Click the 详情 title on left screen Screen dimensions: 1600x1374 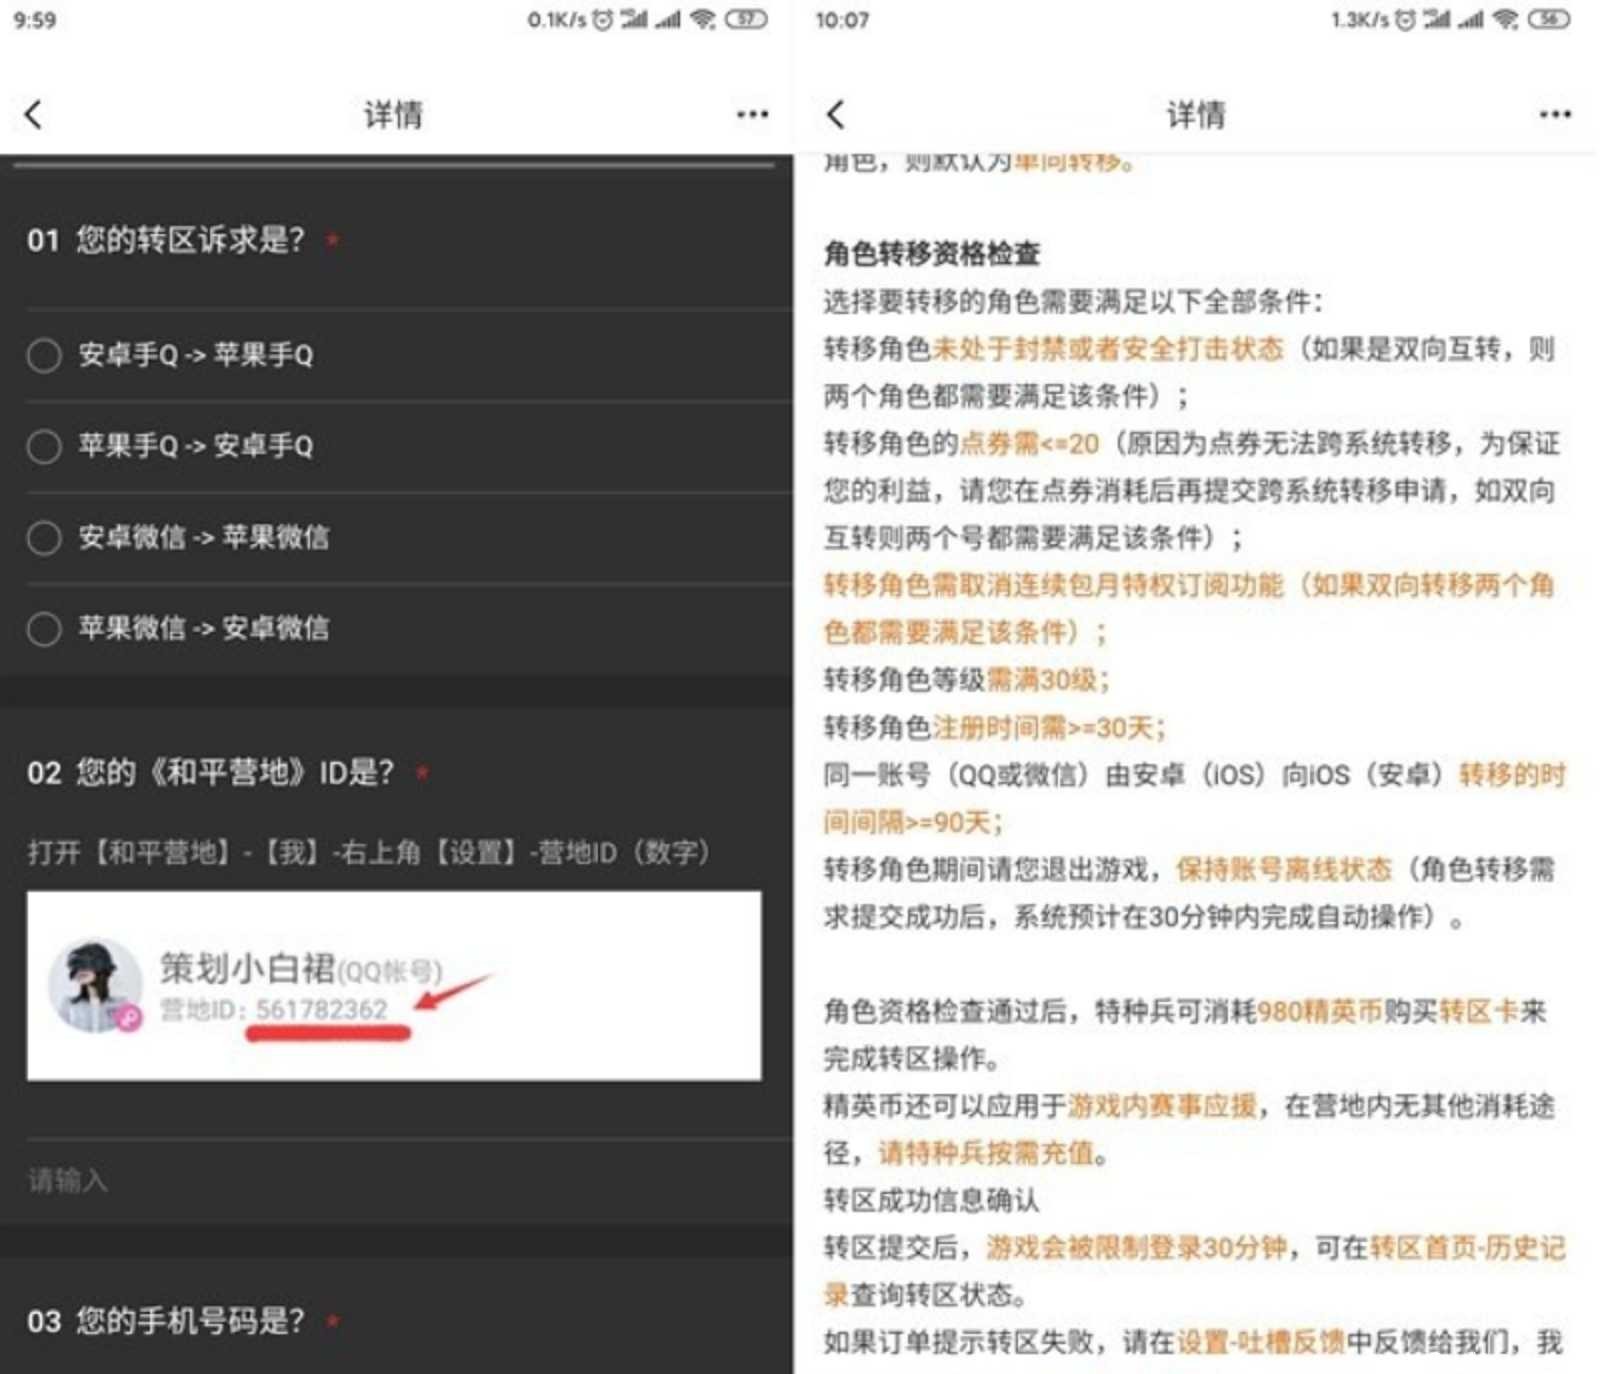click(x=393, y=114)
